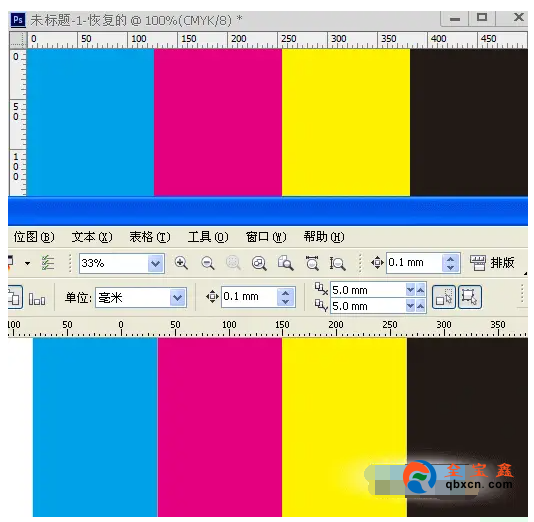Click the cyan bar in CorelDRAW canvas
534x522 pixels.
pyautogui.click(x=95, y=427)
